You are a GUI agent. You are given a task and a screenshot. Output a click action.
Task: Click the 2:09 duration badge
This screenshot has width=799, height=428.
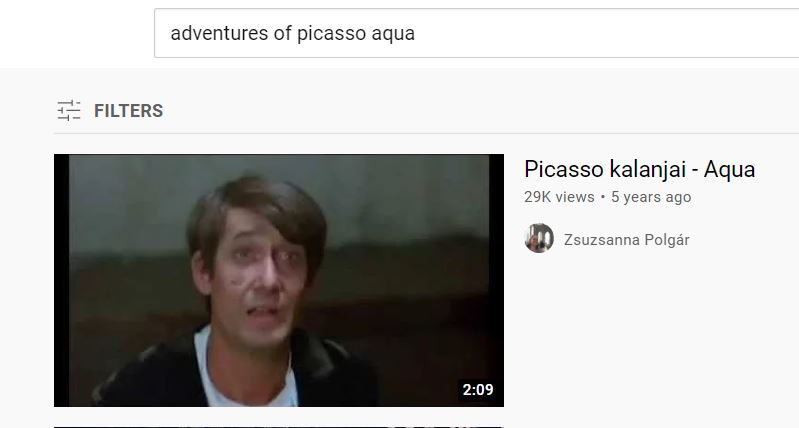coord(477,390)
